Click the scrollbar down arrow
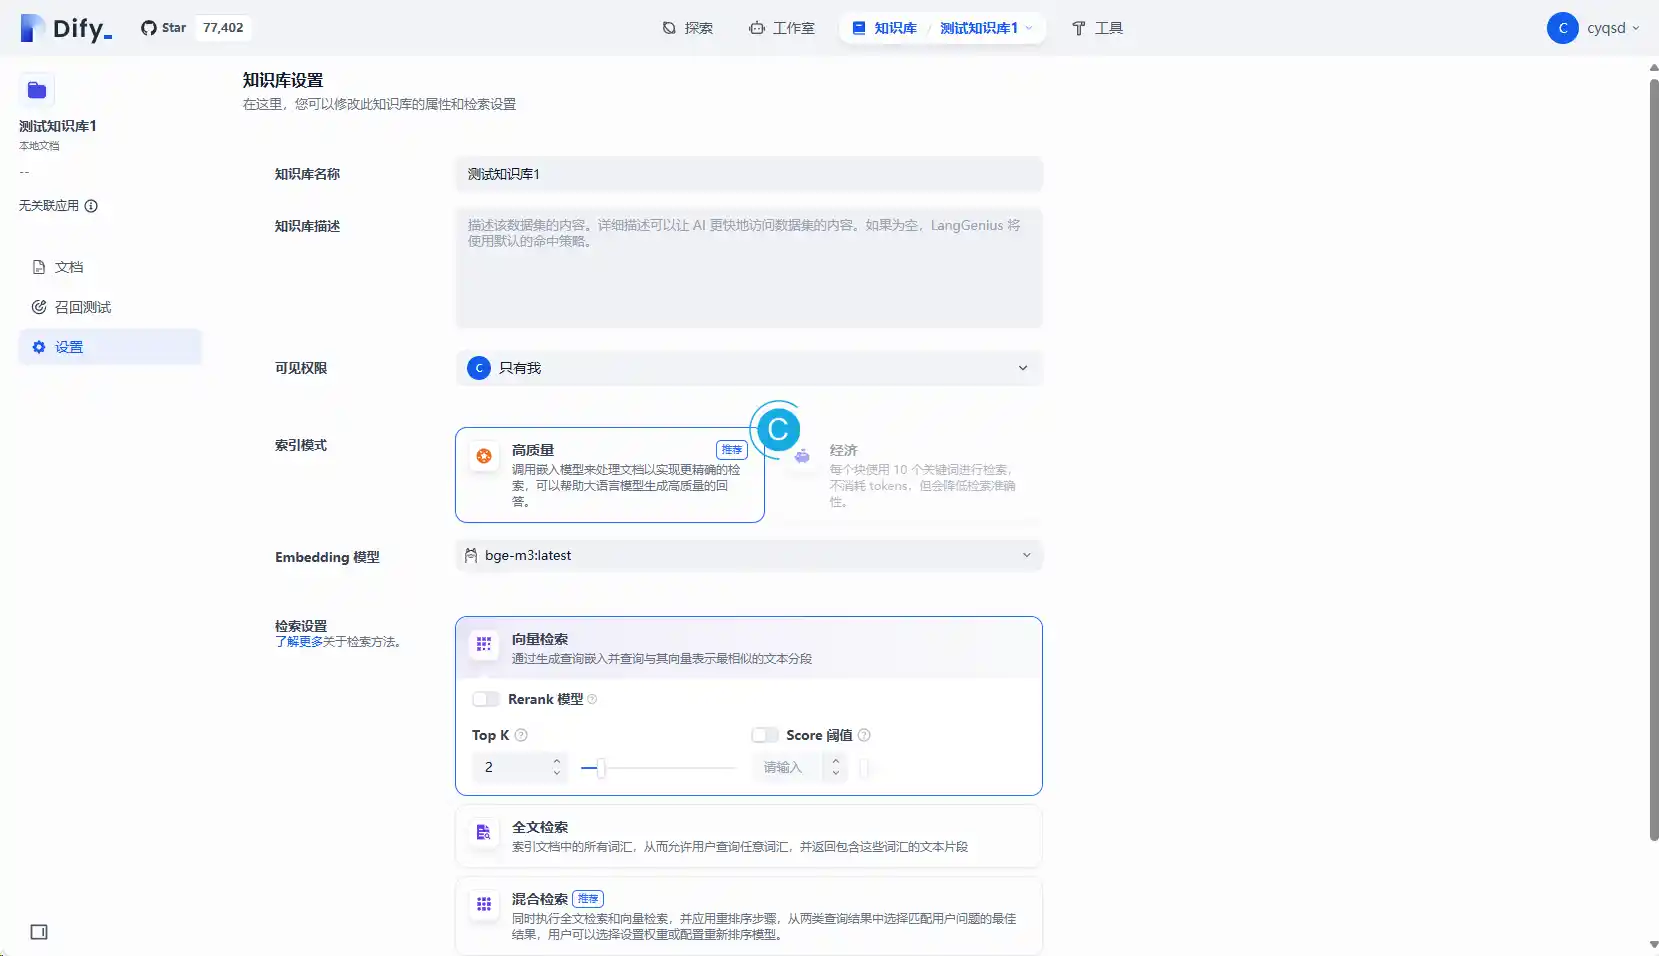Image resolution: width=1659 pixels, height=956 pixels. (1653, 944)
